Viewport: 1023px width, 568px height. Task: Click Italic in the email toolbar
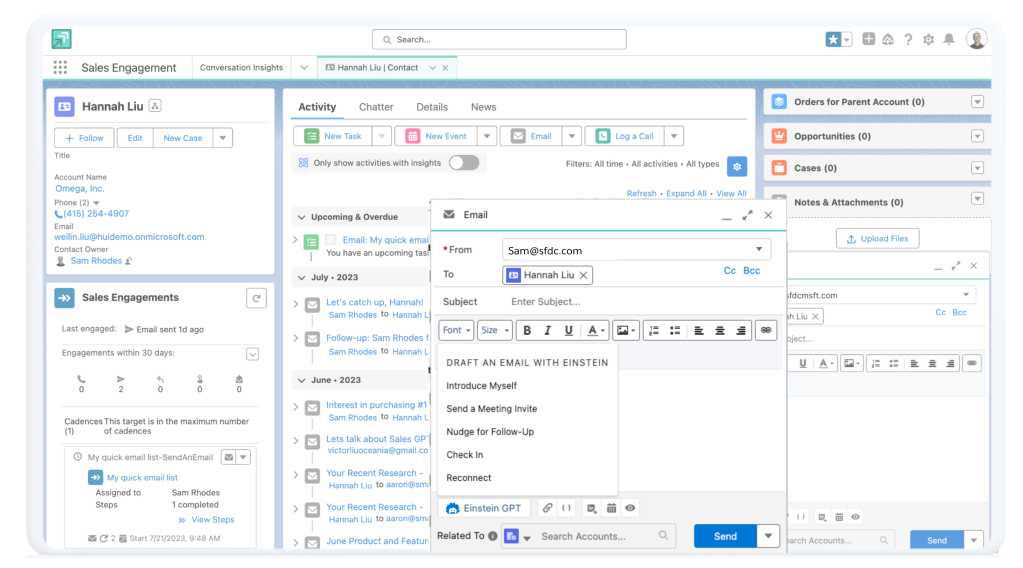[548, 331]
